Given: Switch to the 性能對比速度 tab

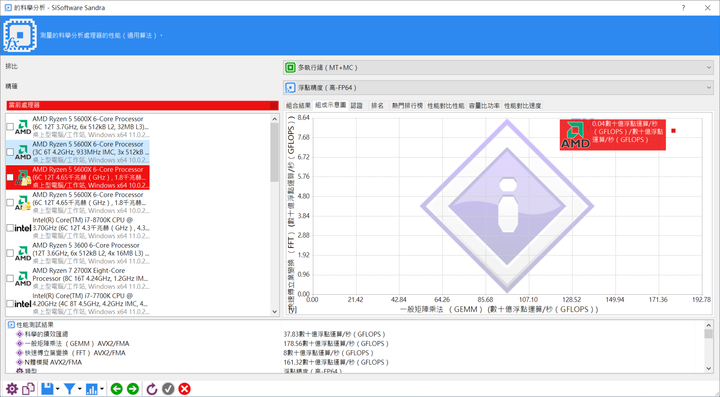Looking at the screenshot, I should point(523,106).
